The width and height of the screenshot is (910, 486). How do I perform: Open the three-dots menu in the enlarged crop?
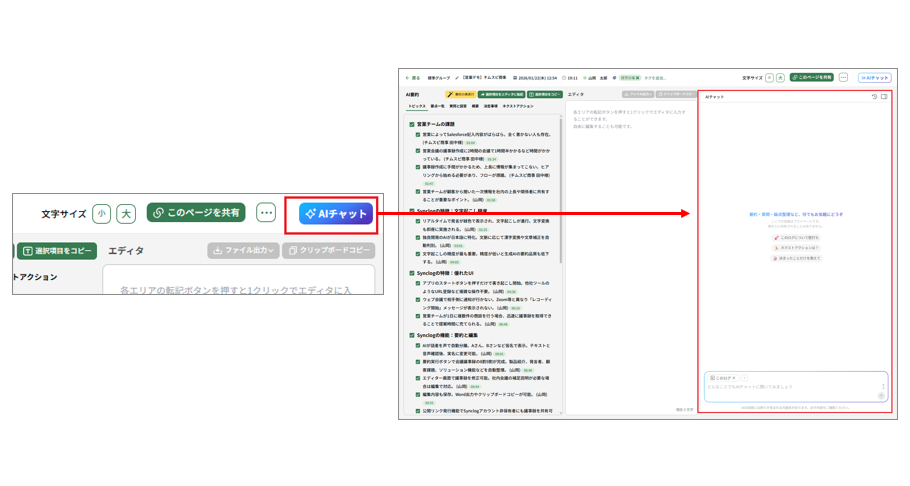coord(266,213)
